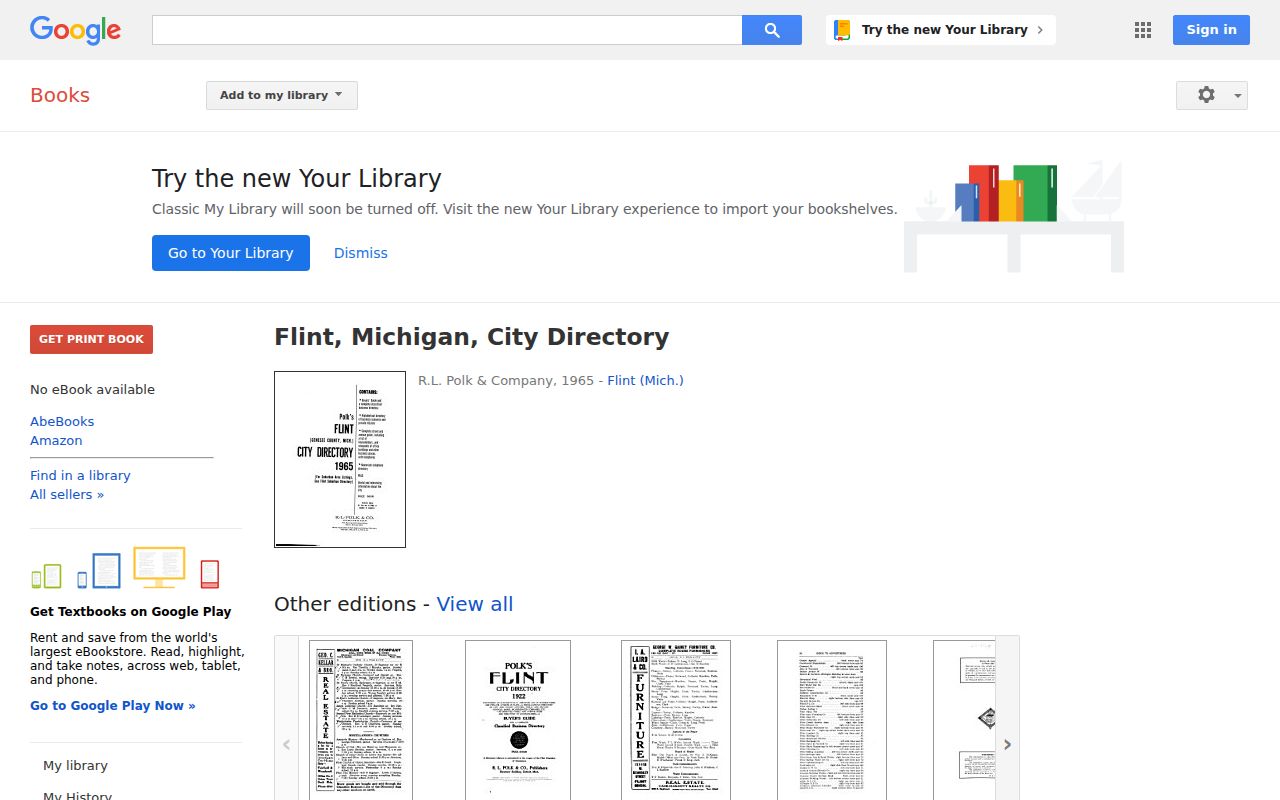Dismiss the Your Library banner
The height and width of the screenshot is (800, 1280).
point(361,253)
